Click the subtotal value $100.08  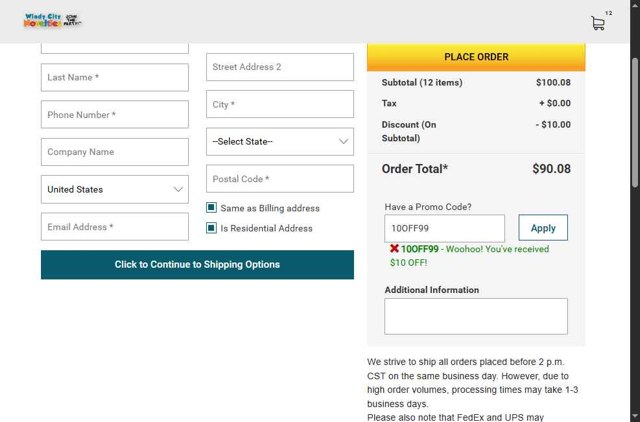[x=553, y=82]
